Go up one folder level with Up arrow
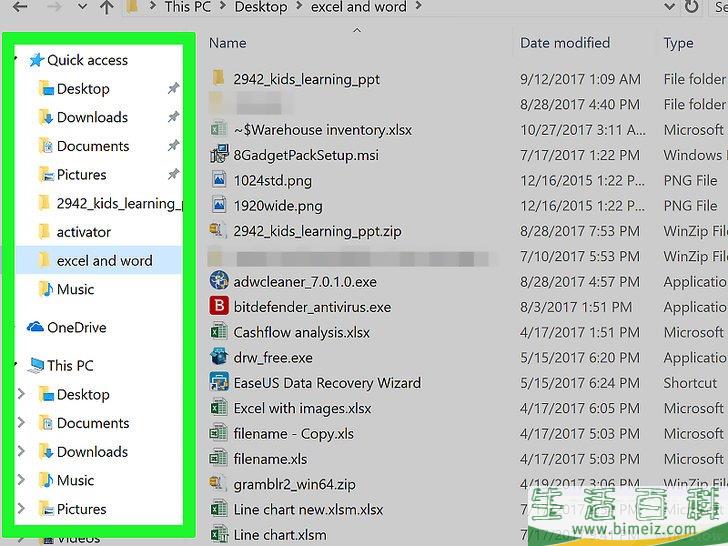Viewport: 728px width, 546px height. [107, 7]
